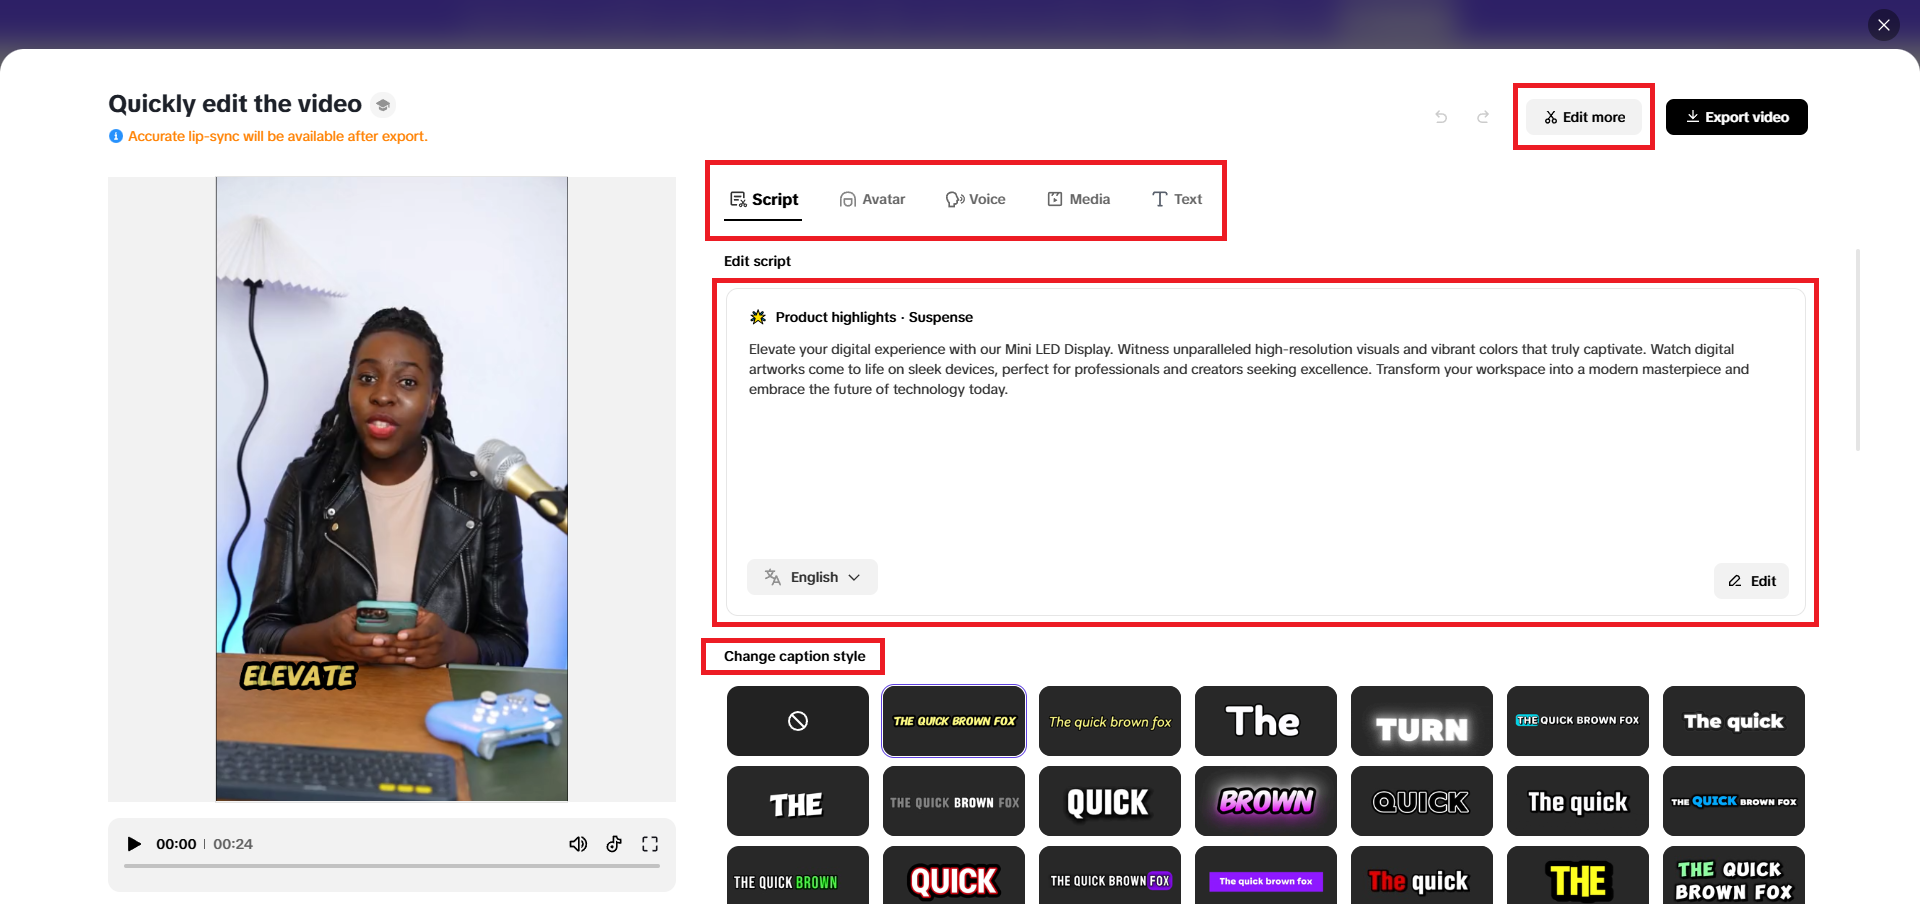Screen dimensions: 1920x916
Task: Choose the condensed white 'The quick' caption
Action: [x=1578, y=801]
